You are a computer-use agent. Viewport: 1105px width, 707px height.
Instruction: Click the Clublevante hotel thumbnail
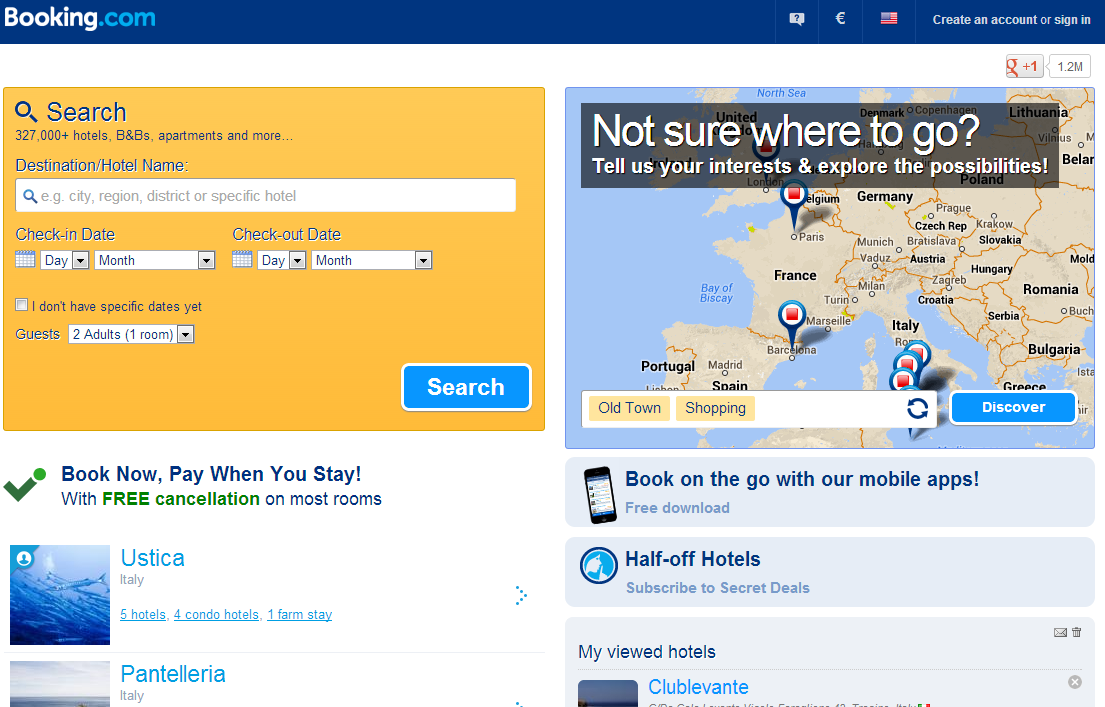[x=607, y=694]
